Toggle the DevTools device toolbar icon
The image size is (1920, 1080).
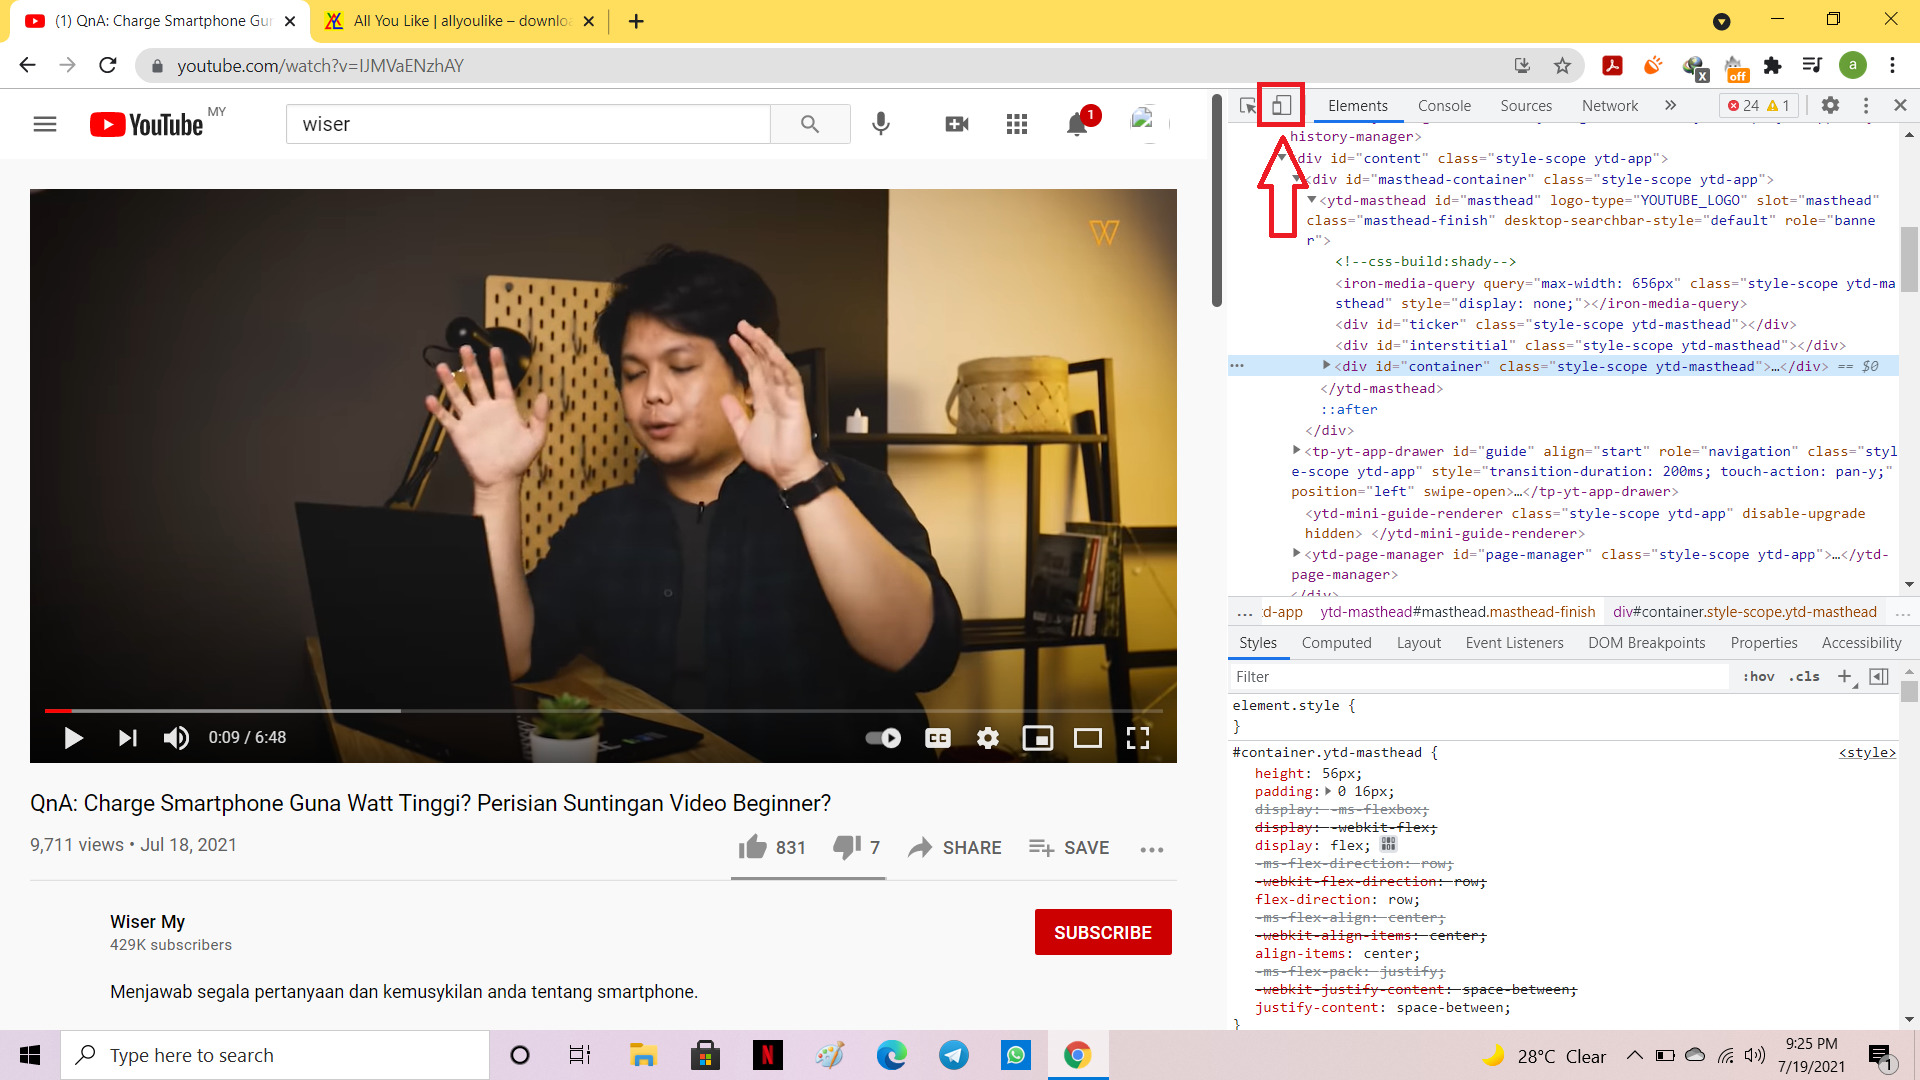(1281, 105)
